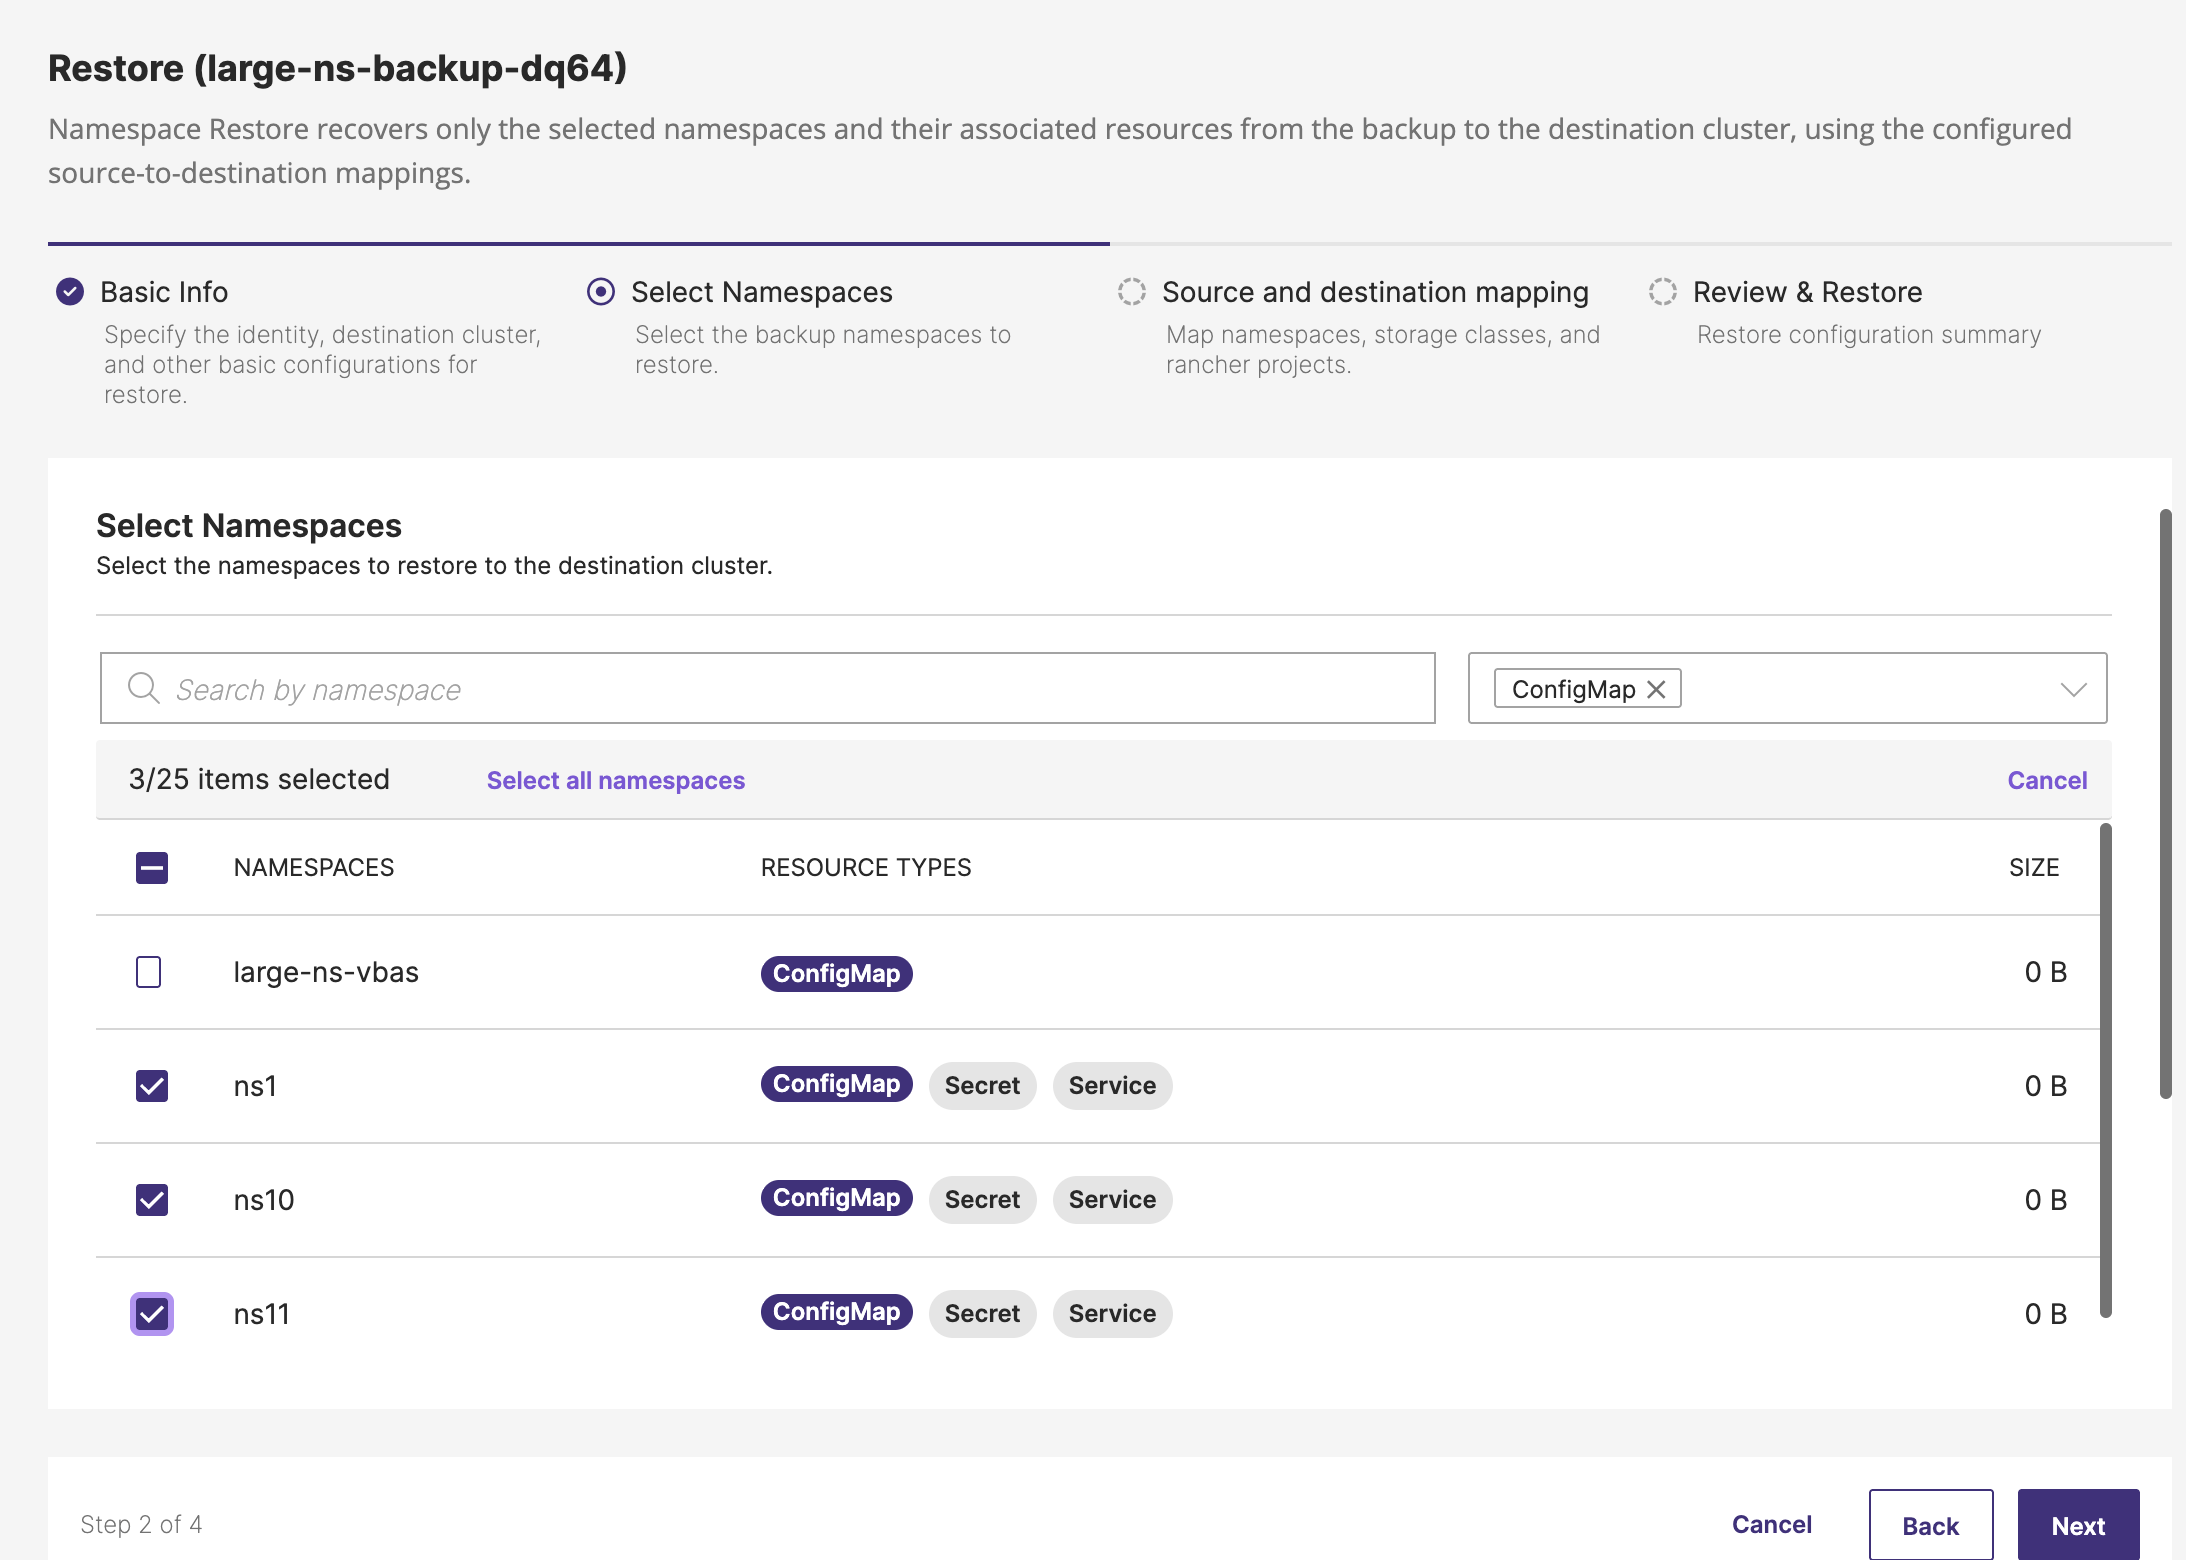Click the namespace table scrollbar
Image resolution: width=2186 pixels, height=1560 pixels.
coord(2105,1070)
